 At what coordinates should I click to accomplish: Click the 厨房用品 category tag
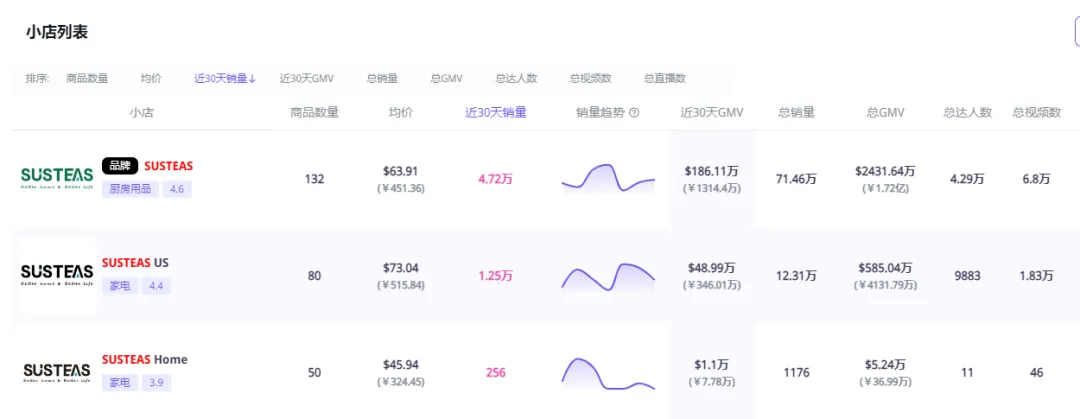(x=130, y=189)
